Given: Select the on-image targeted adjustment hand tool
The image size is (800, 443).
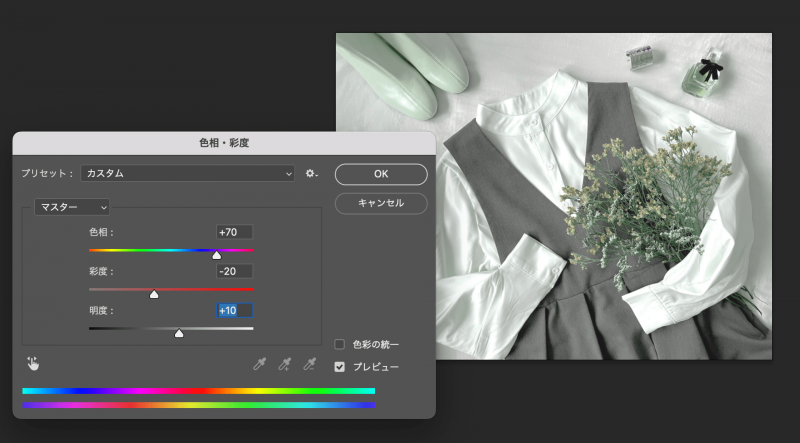Looking at the screenshot, I should click(33, 364).
